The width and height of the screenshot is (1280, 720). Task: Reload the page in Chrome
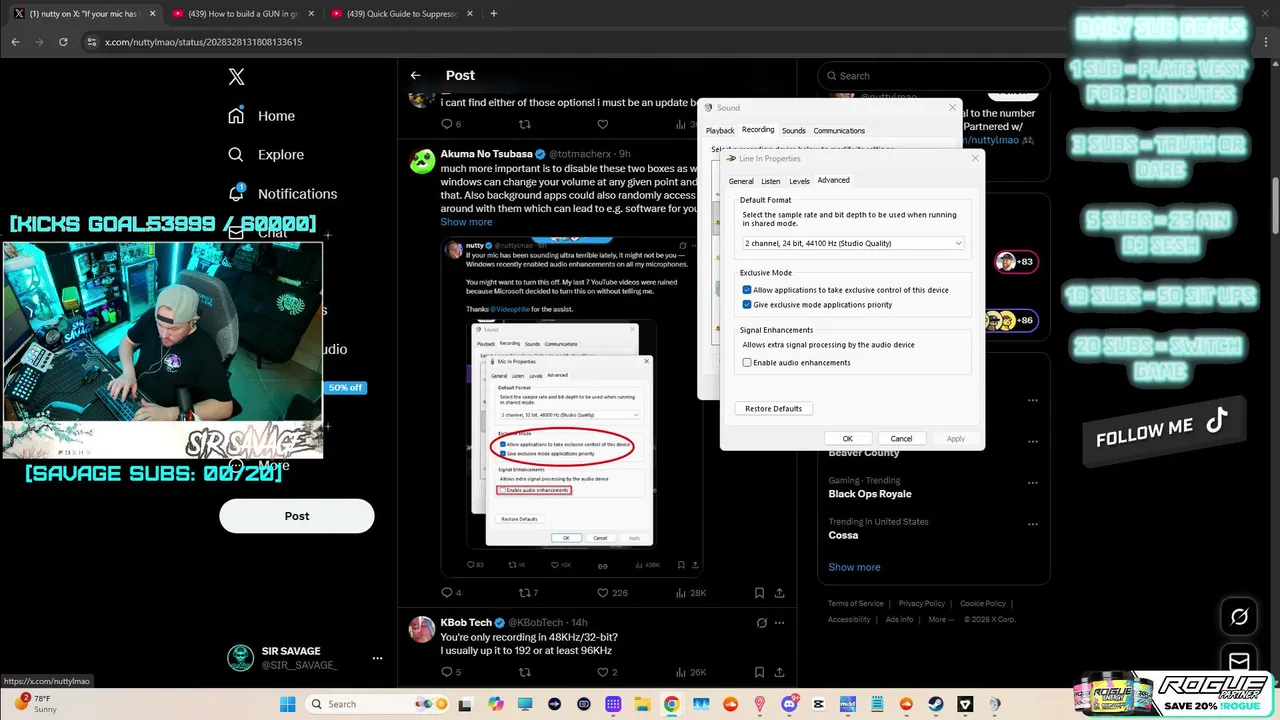[63, 42]
